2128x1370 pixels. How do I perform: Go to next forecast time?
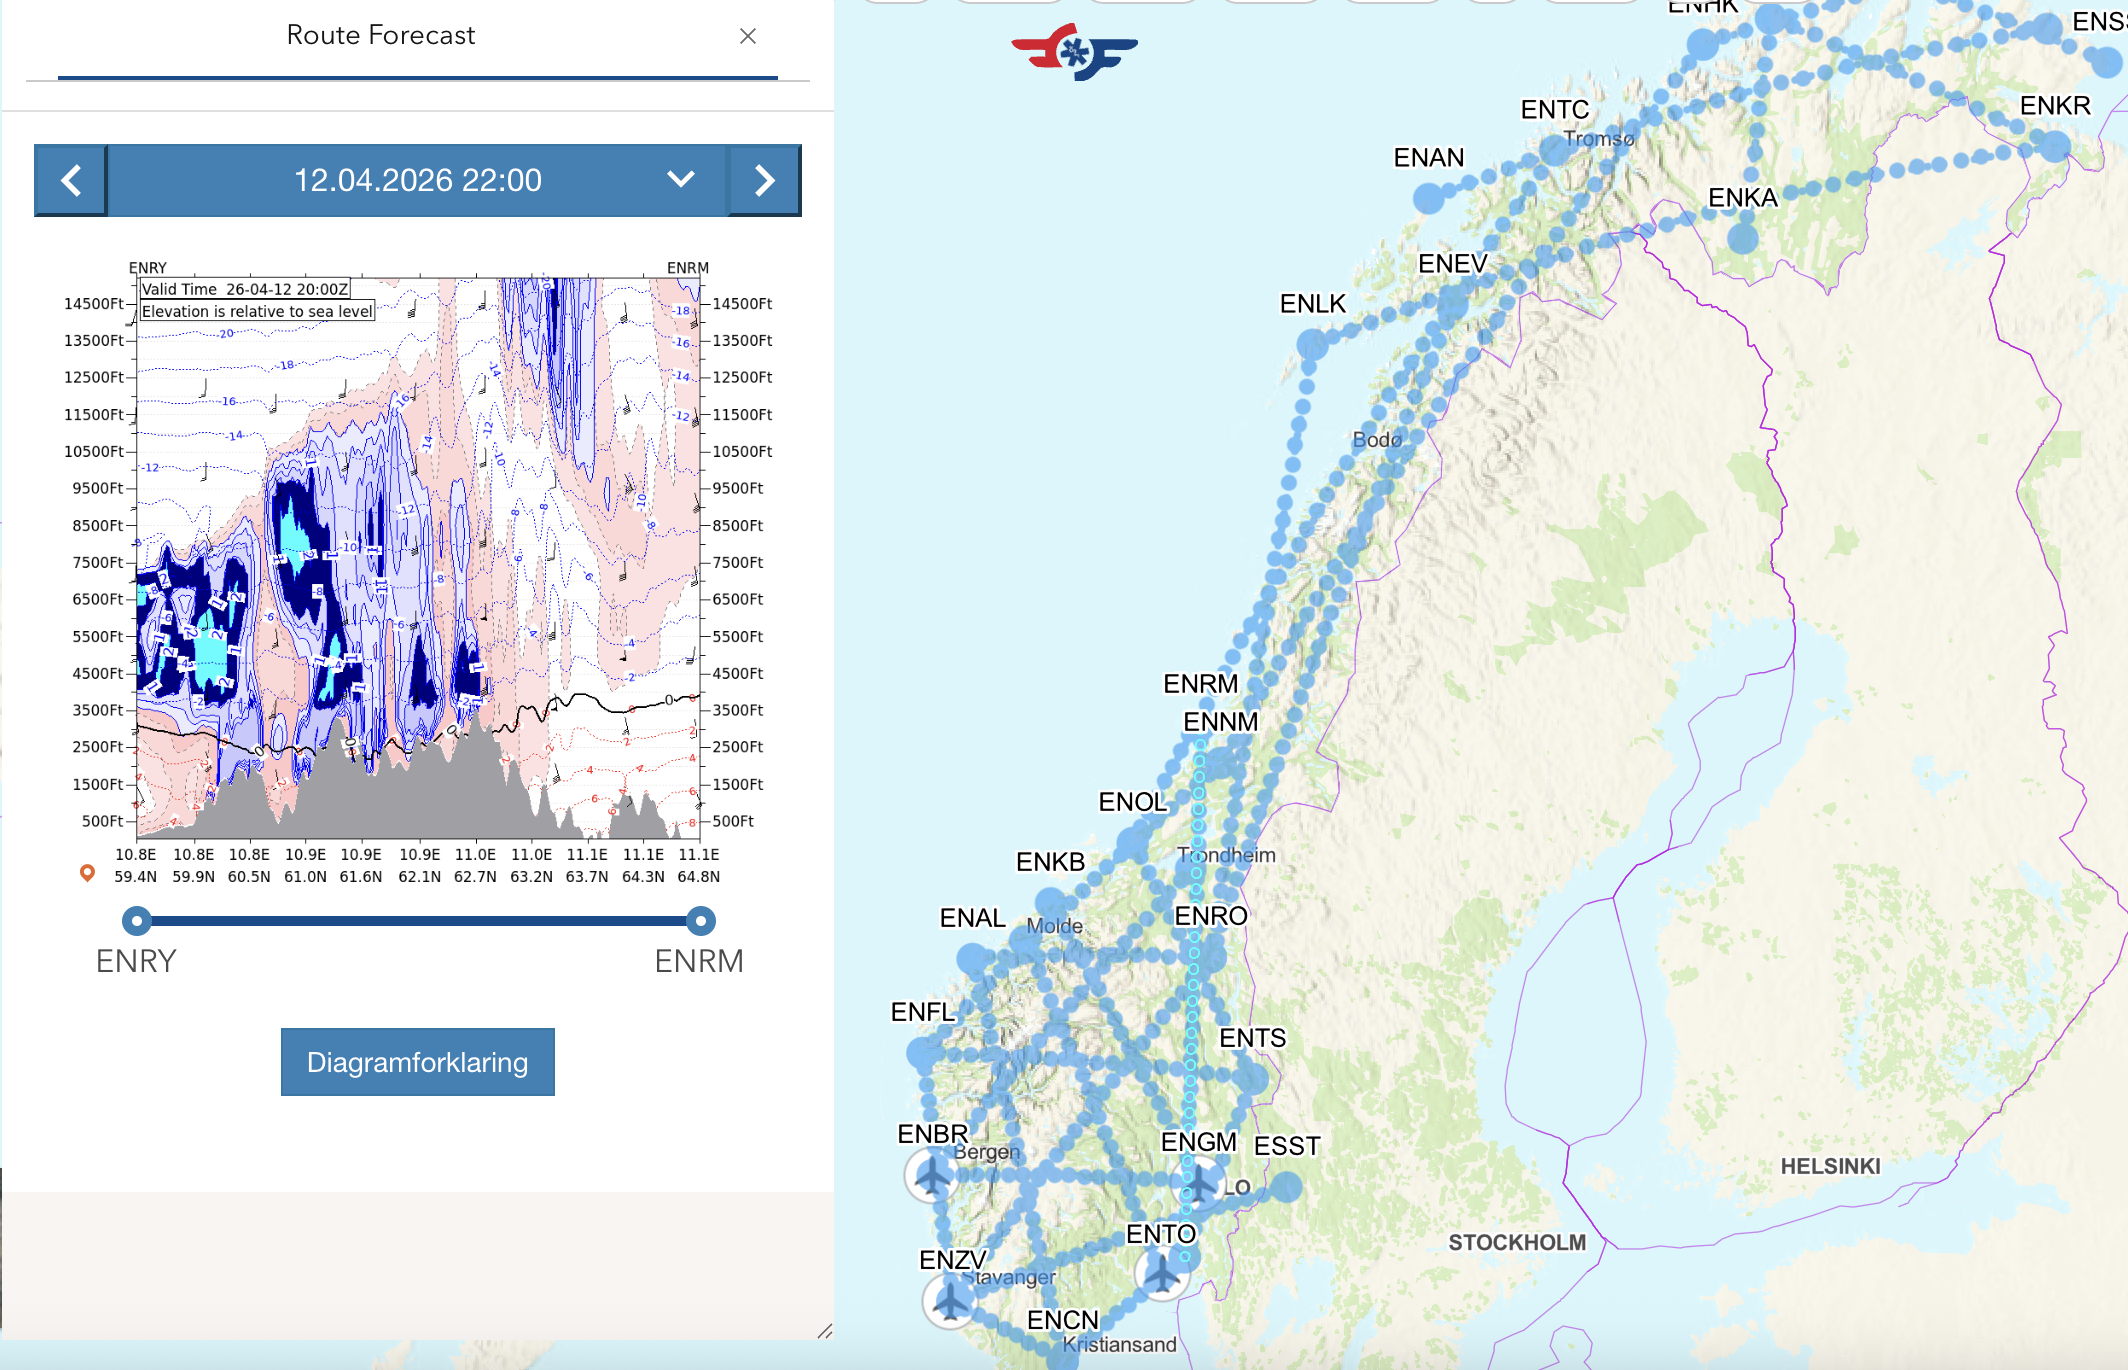coord(765,180)
